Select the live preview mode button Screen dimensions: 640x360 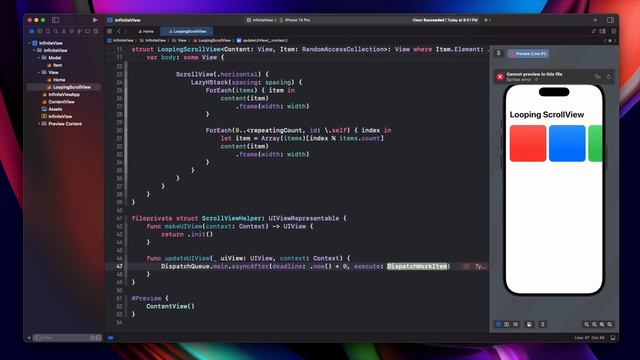click(498, 324)
